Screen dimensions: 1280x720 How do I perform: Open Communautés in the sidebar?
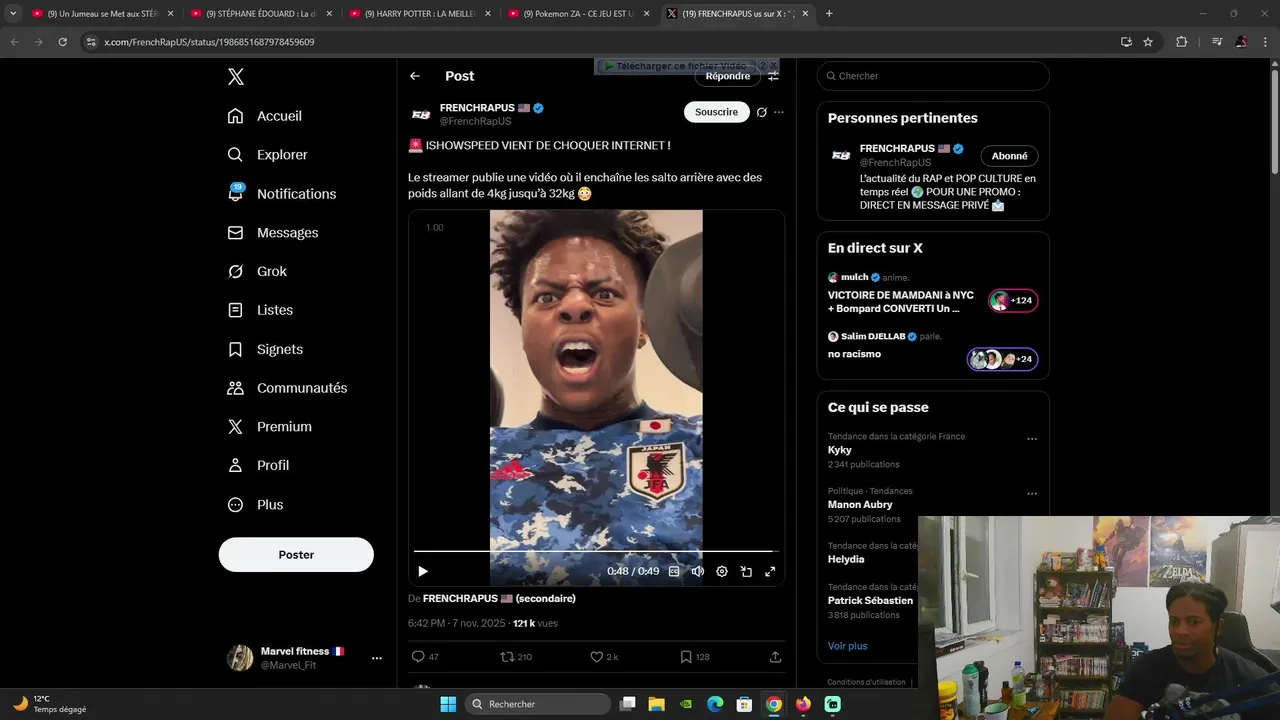pyautogui.click(x=287, y=388)
